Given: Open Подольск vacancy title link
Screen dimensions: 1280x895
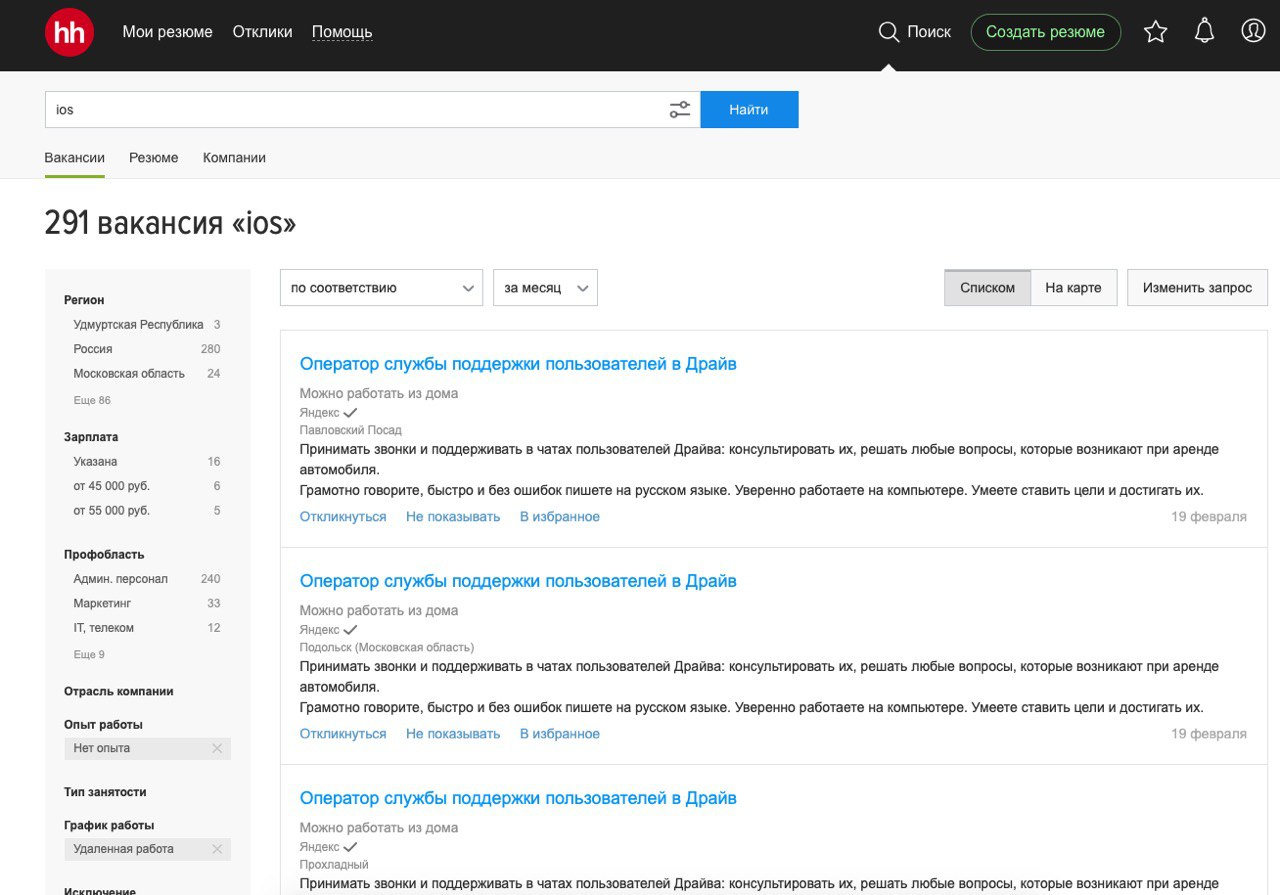Looking at the screenshot, I should 518,581.
